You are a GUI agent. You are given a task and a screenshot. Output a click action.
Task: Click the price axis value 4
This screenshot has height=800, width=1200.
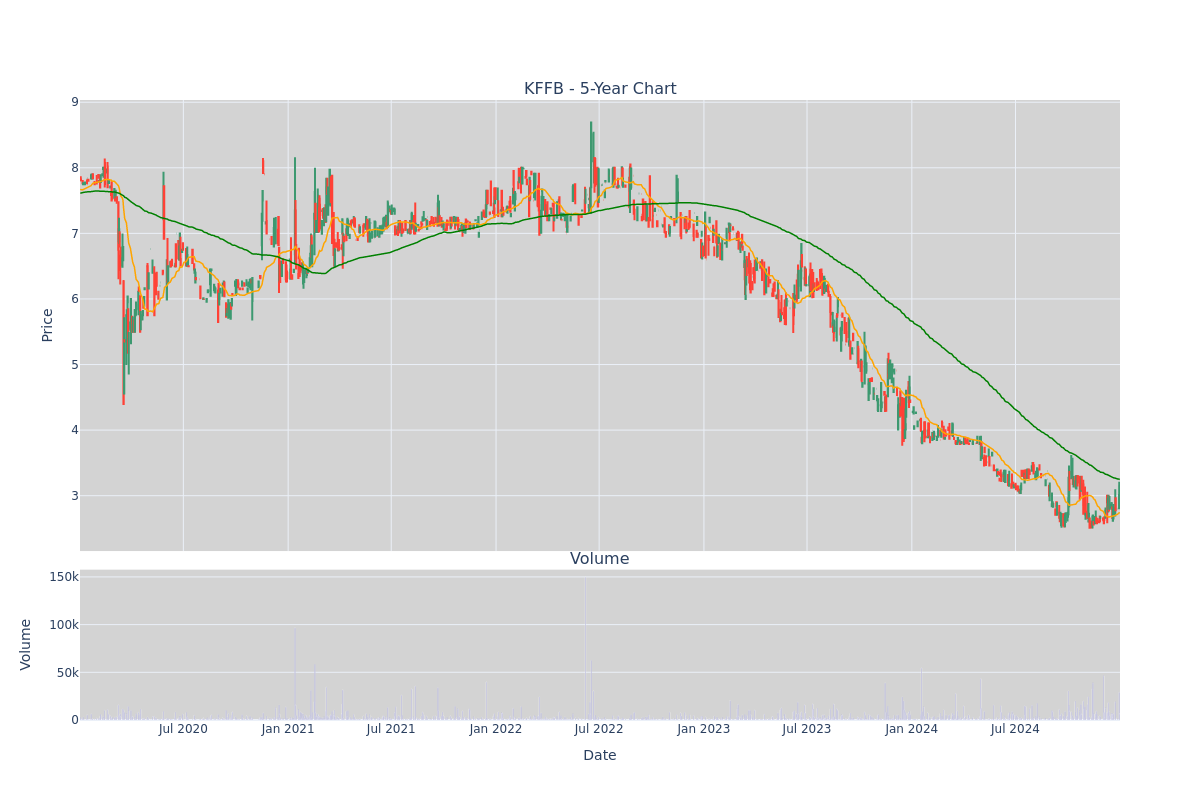(74, 430)
